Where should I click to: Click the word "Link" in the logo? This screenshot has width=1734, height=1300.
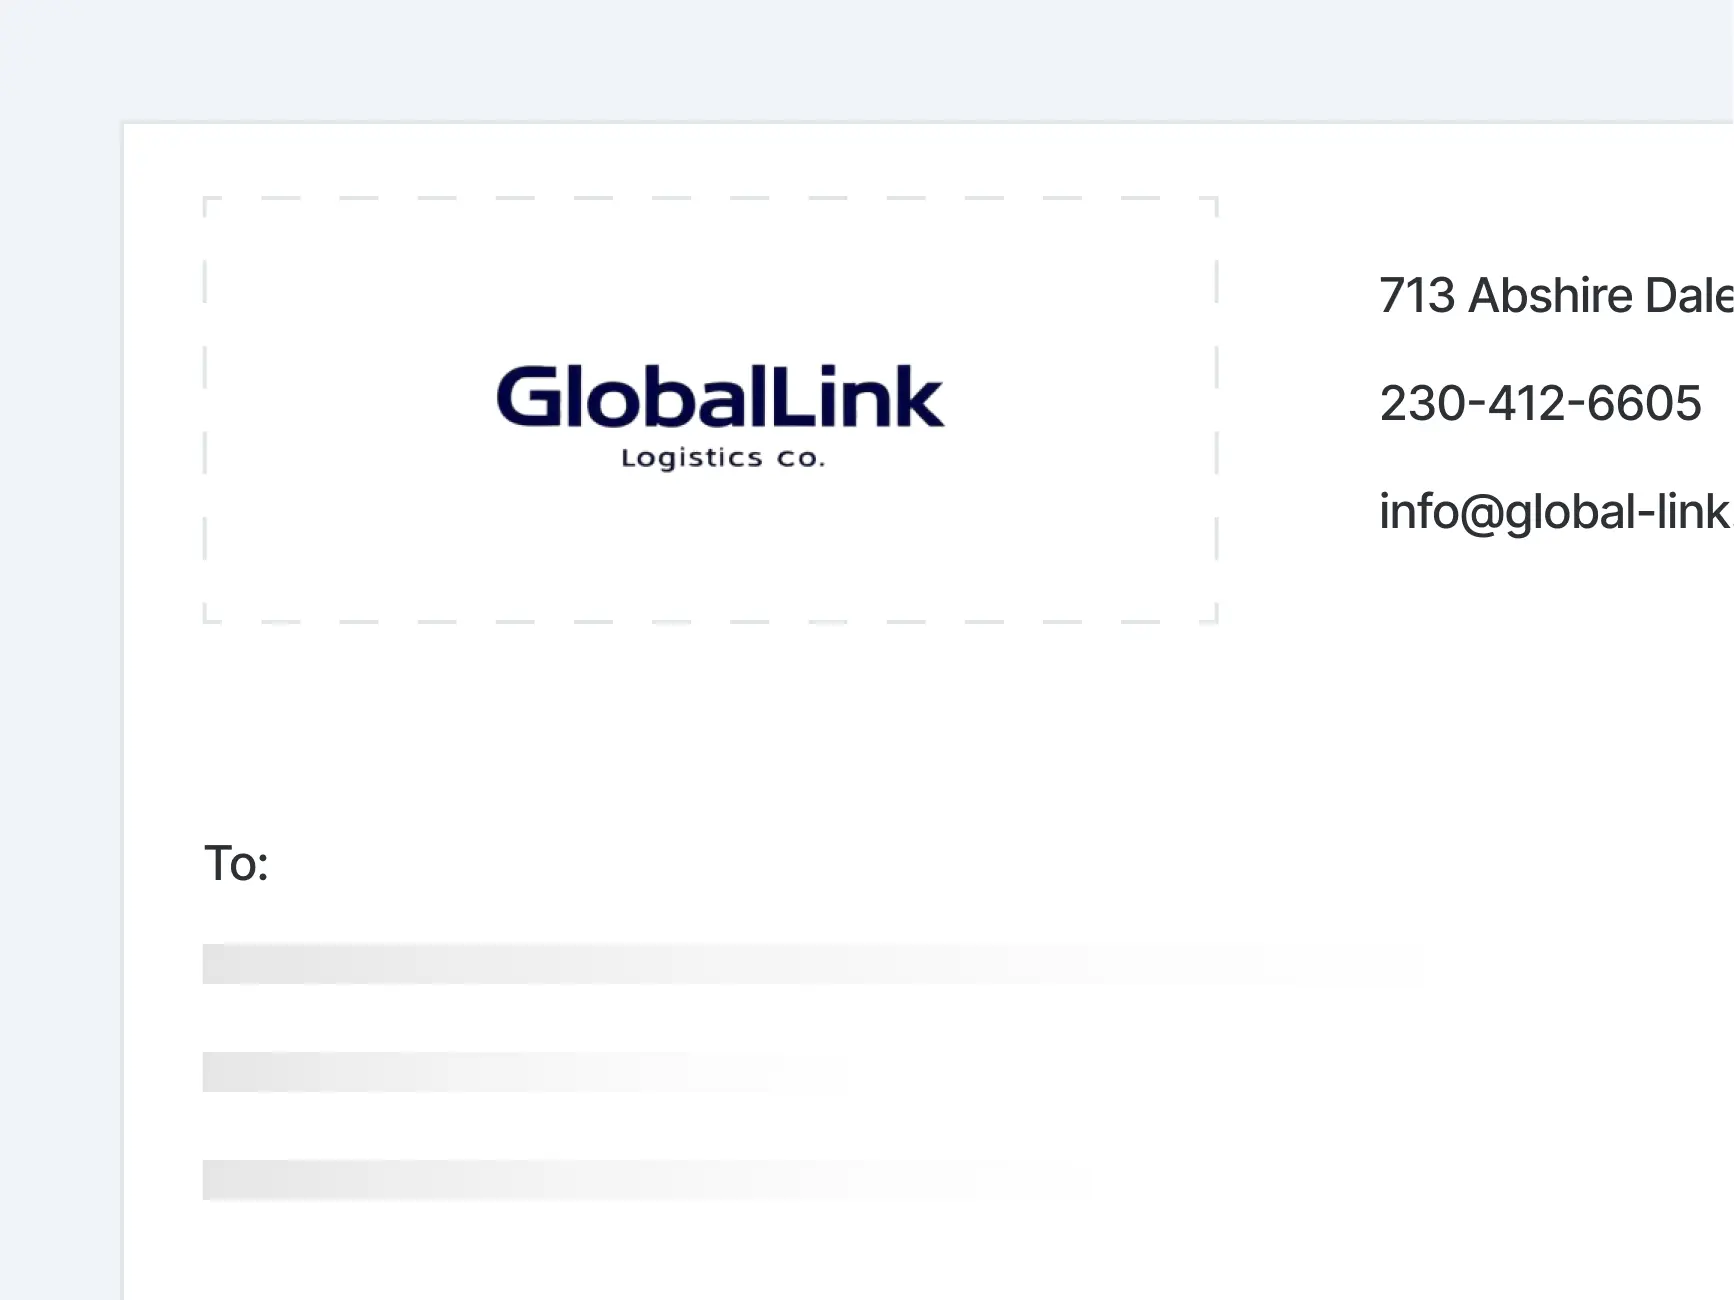(x=856, y=397)
